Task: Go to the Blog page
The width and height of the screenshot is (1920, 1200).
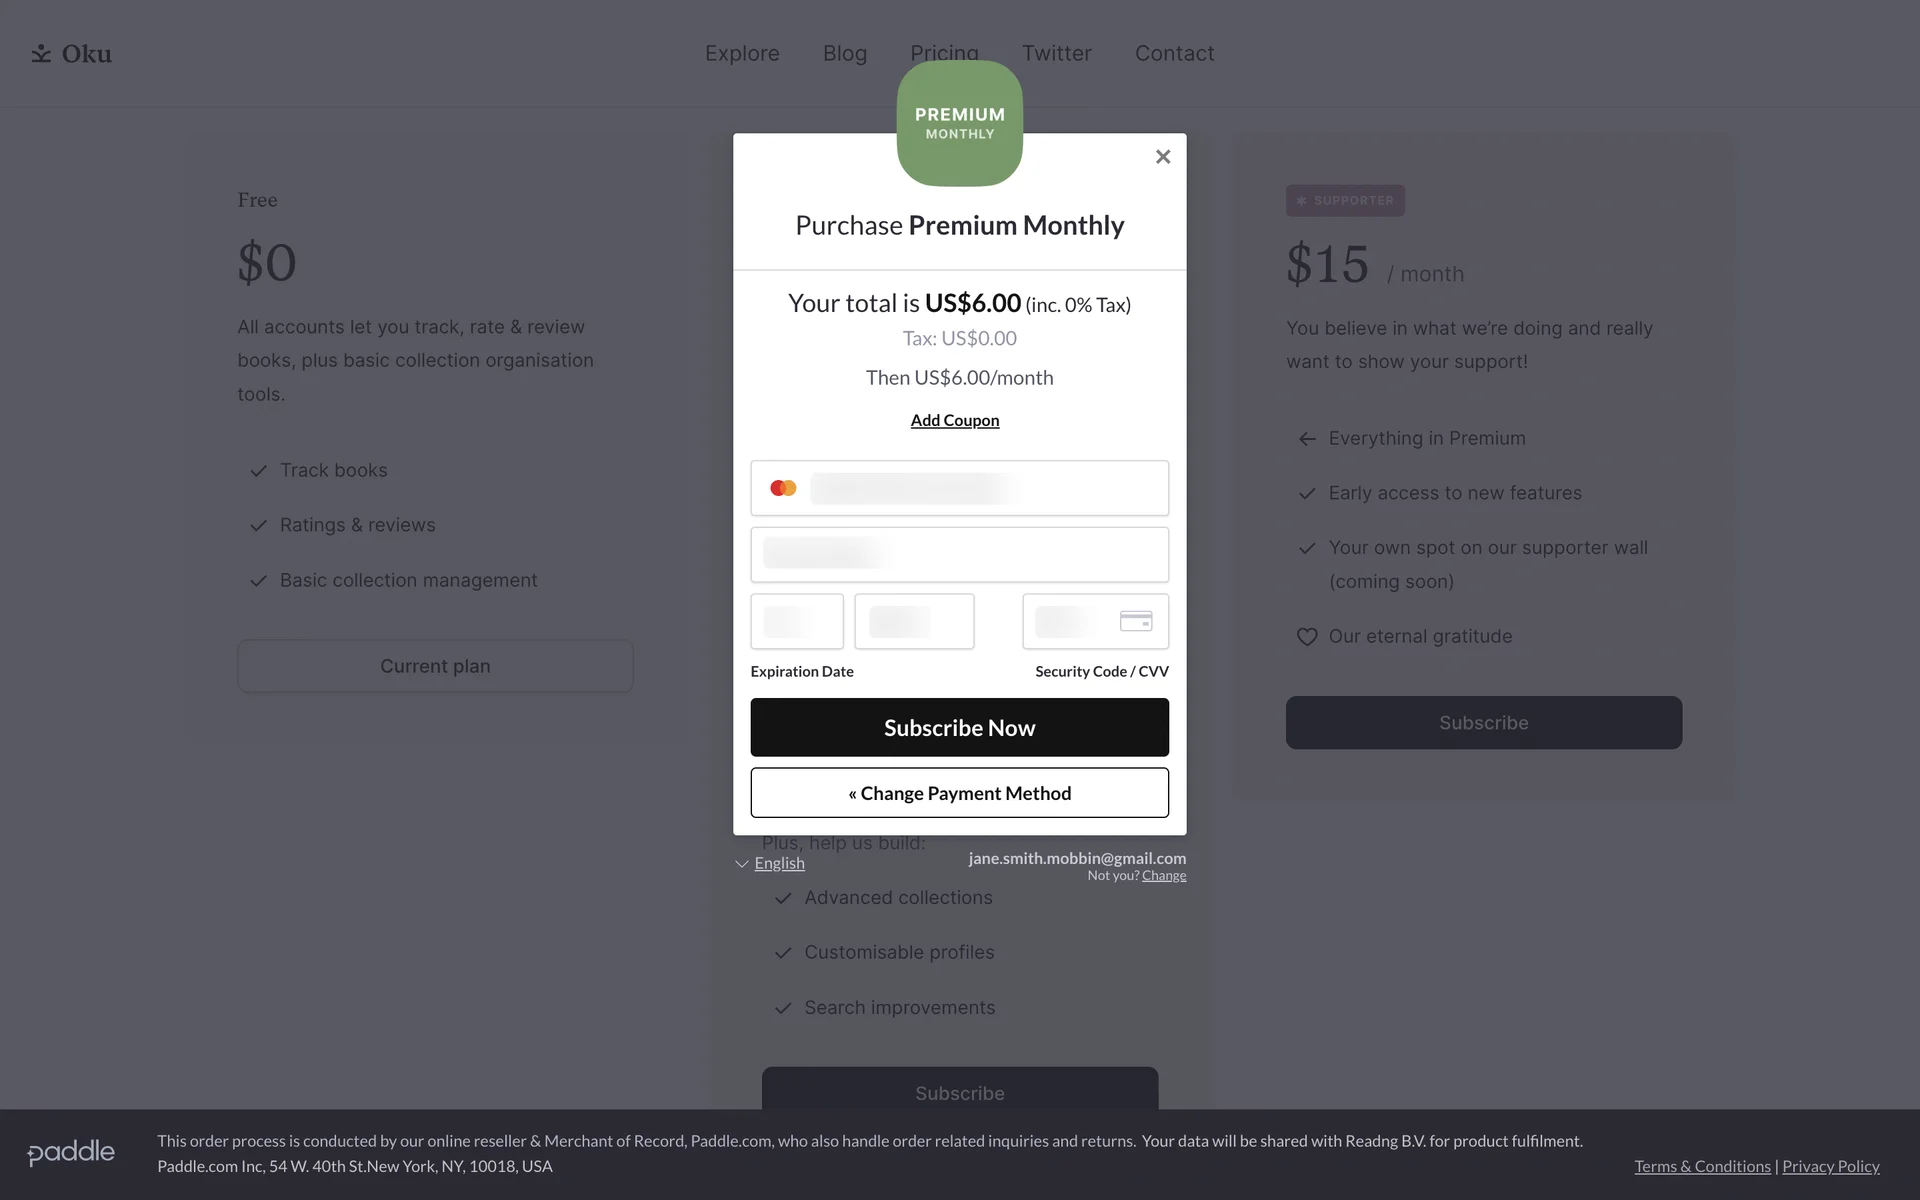Action: [x=845, y=54]
